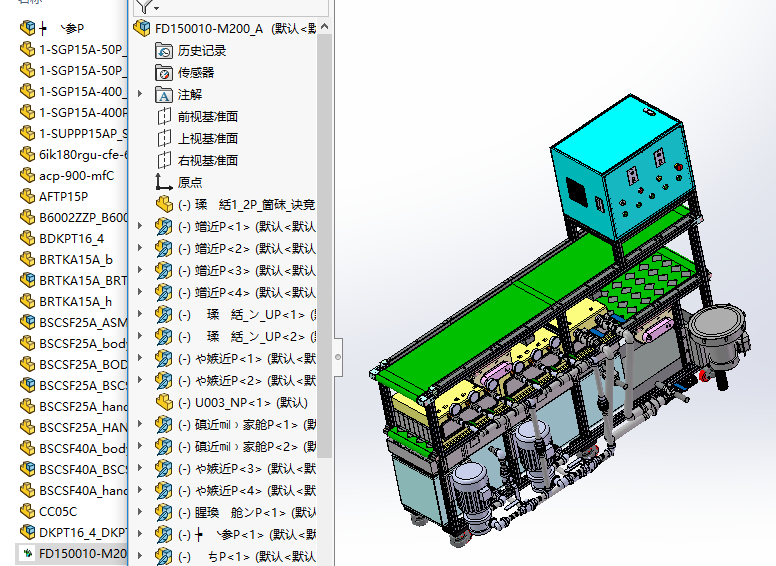
Task: Expand the 增近P<3> tree node
Action: (140, 270)
